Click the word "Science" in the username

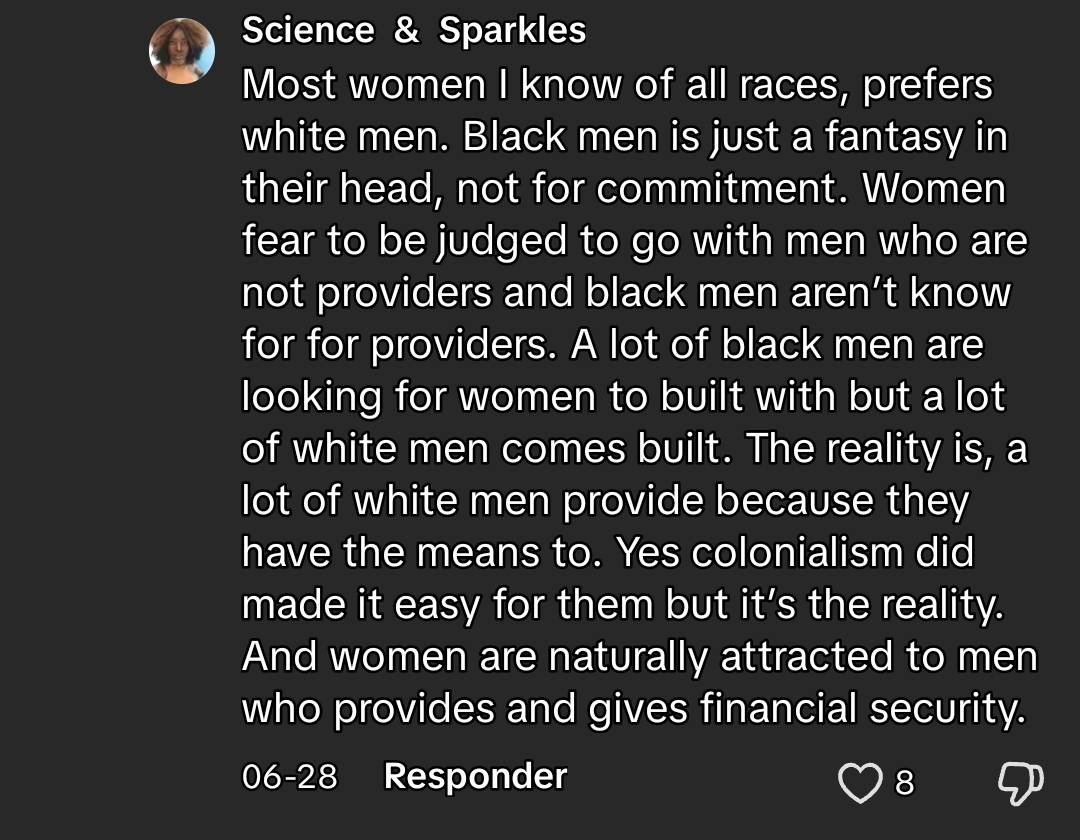point(308,30)
